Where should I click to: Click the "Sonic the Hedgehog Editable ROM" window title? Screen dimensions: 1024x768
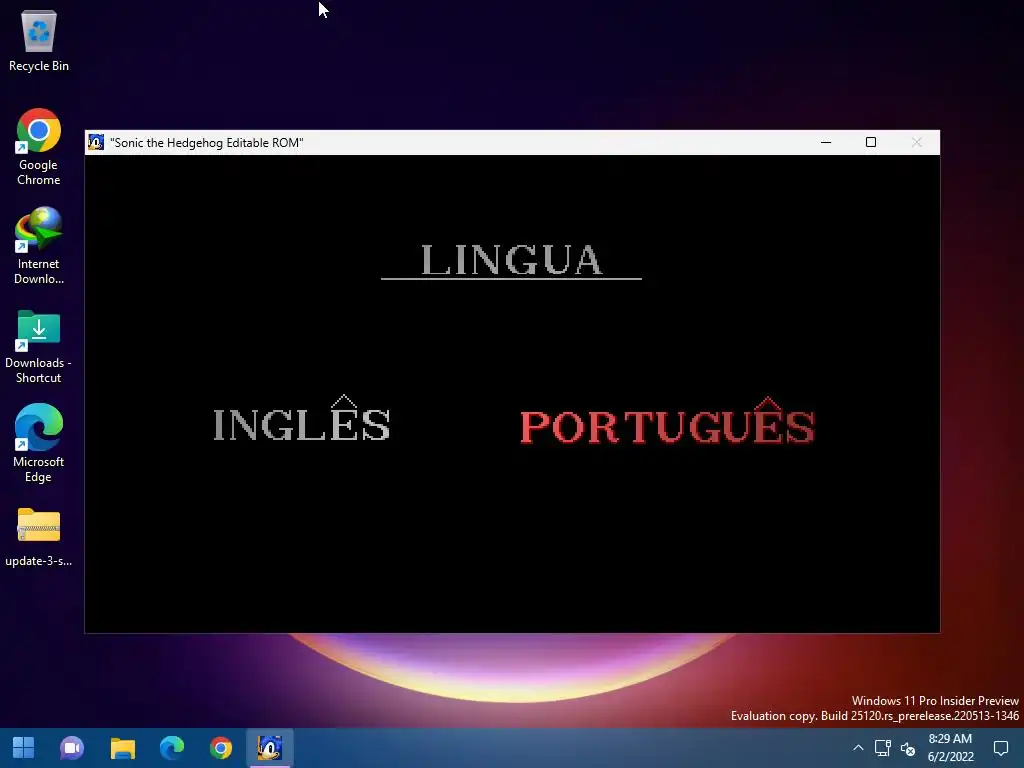206,142
